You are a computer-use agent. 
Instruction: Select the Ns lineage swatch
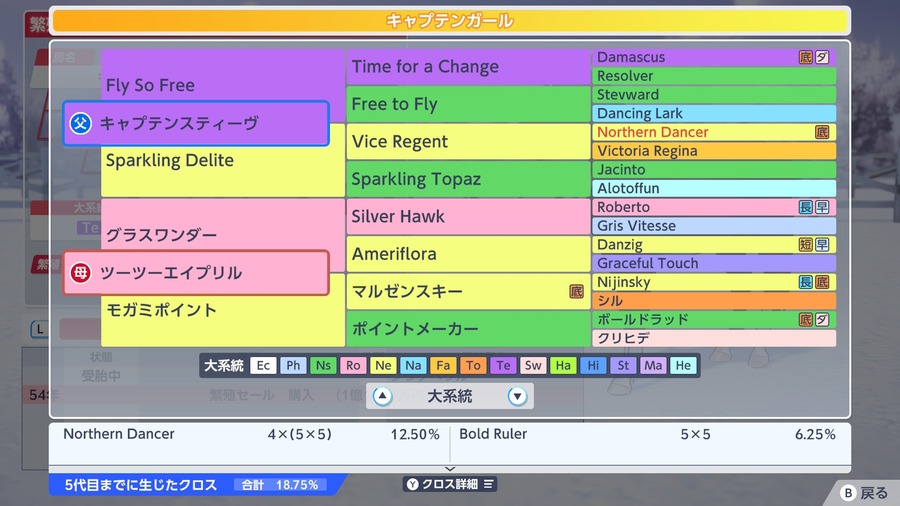323,365
